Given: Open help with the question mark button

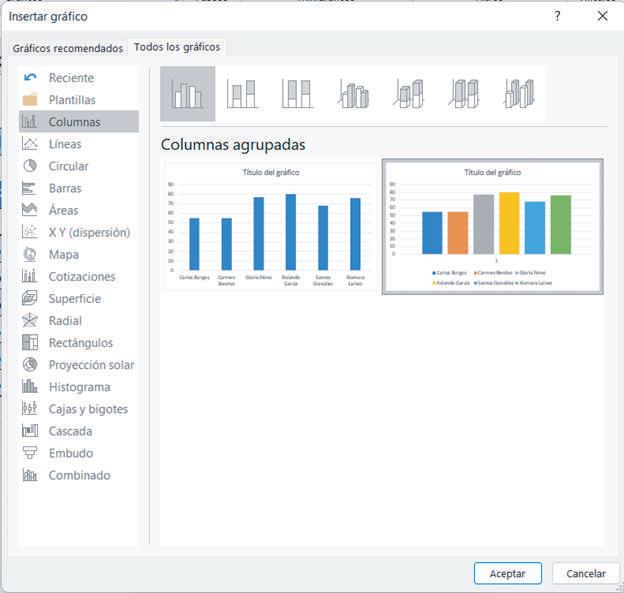Looking at the screenshot, I should (x=557, y=16).
